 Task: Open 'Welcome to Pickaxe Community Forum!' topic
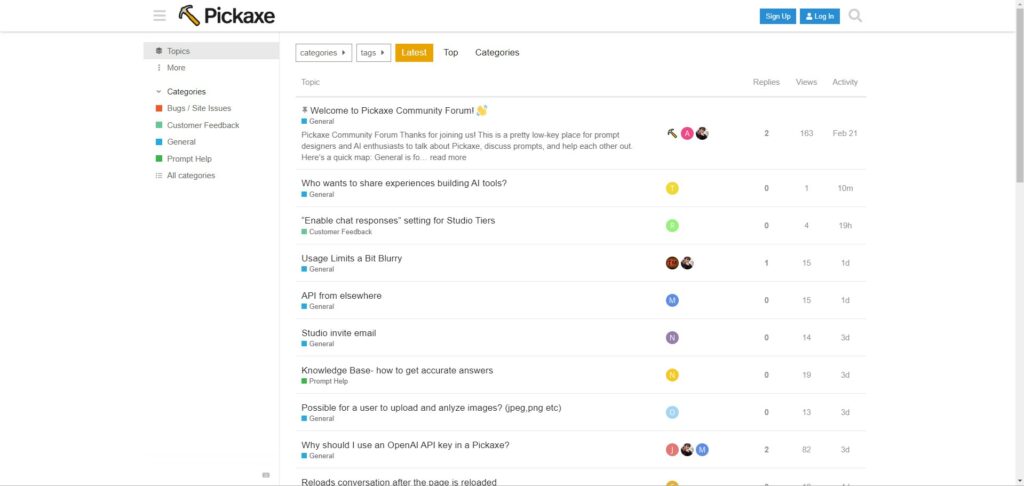click(392, 110)
